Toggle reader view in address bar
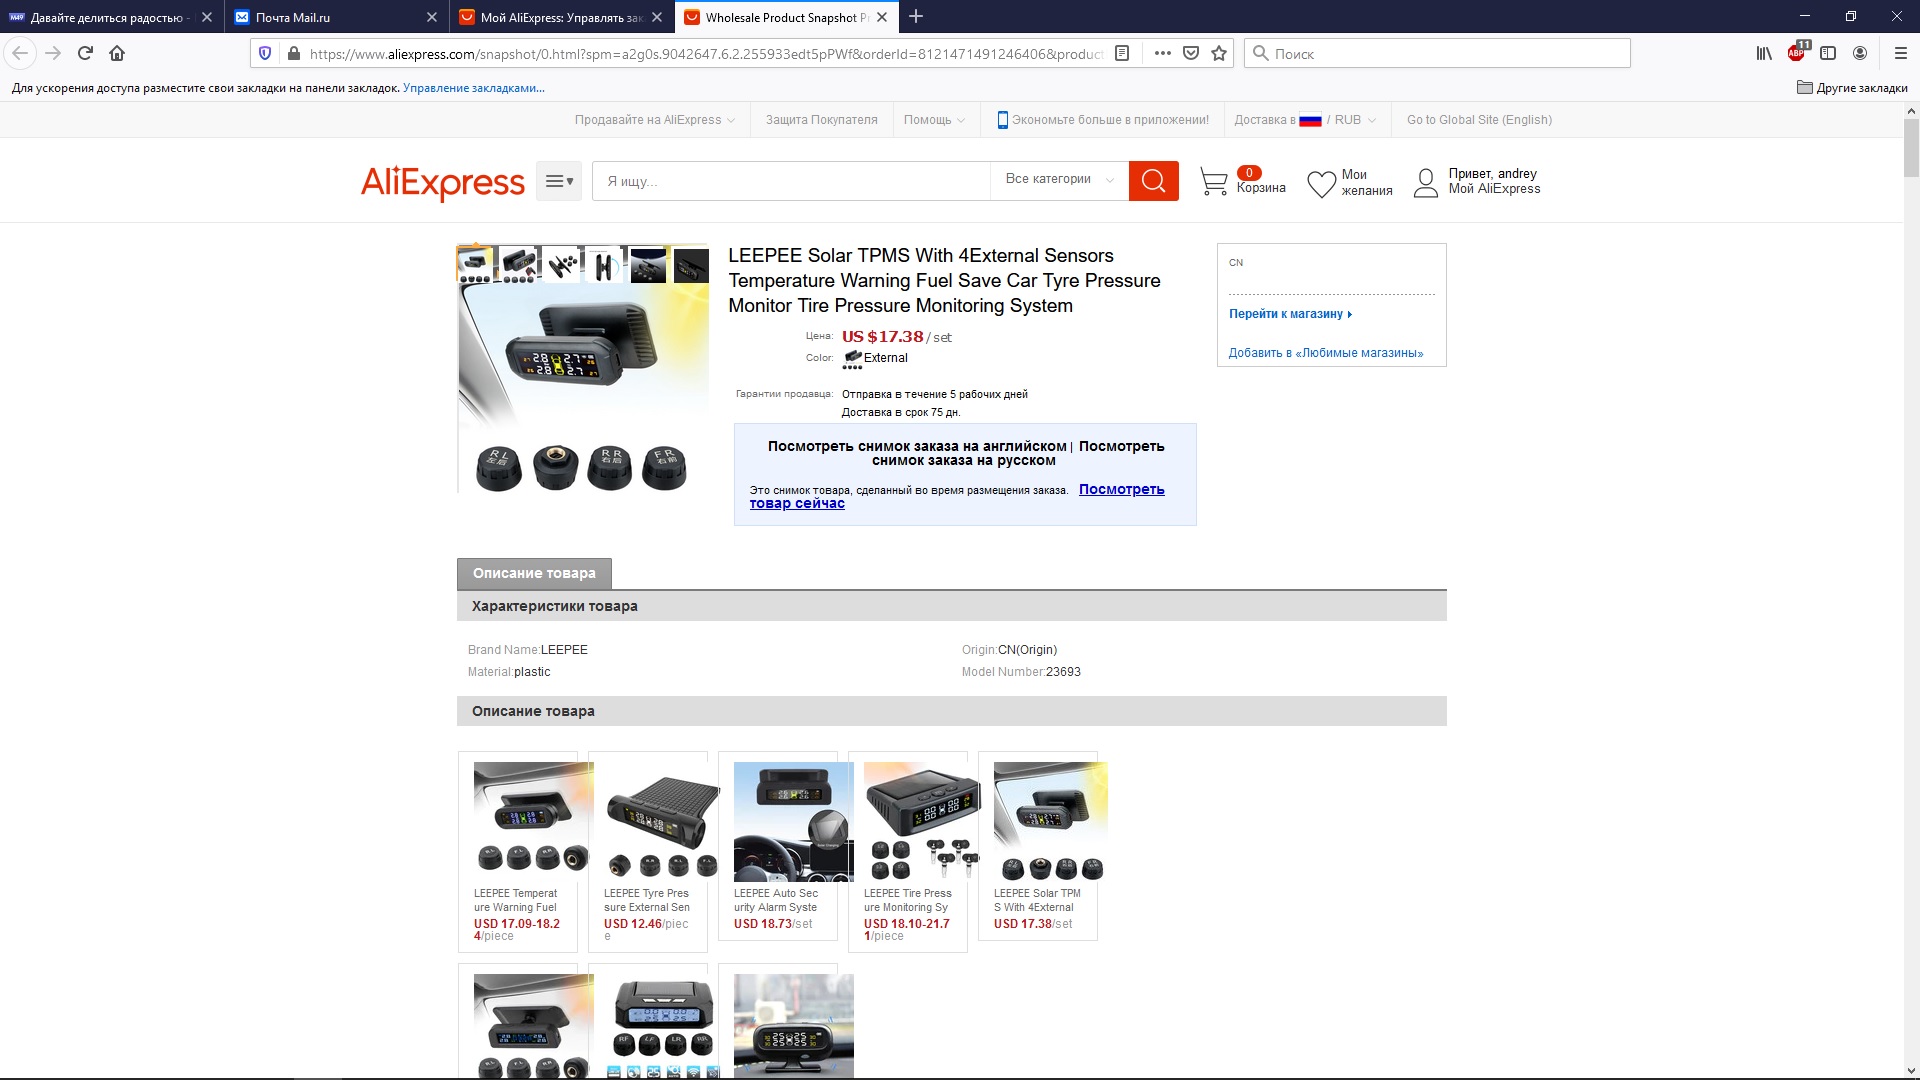 (1122, 54)
